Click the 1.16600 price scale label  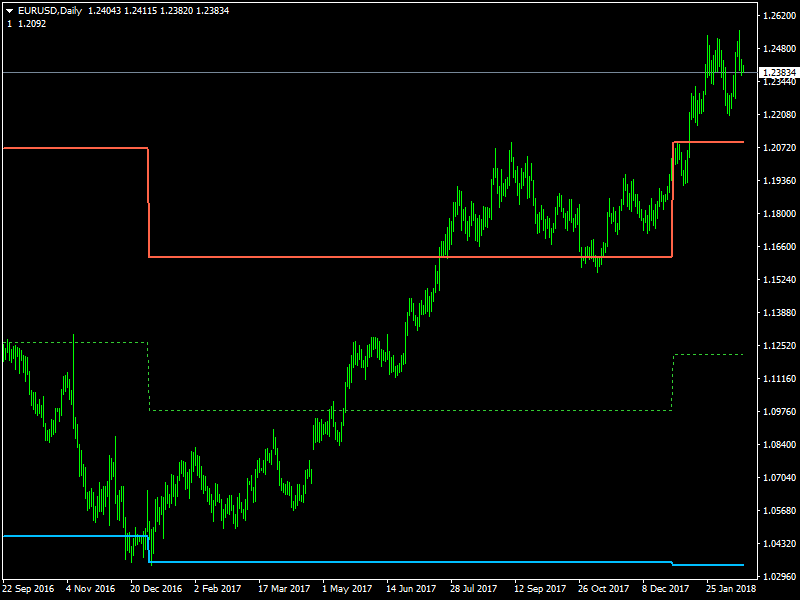click(778, 247)
